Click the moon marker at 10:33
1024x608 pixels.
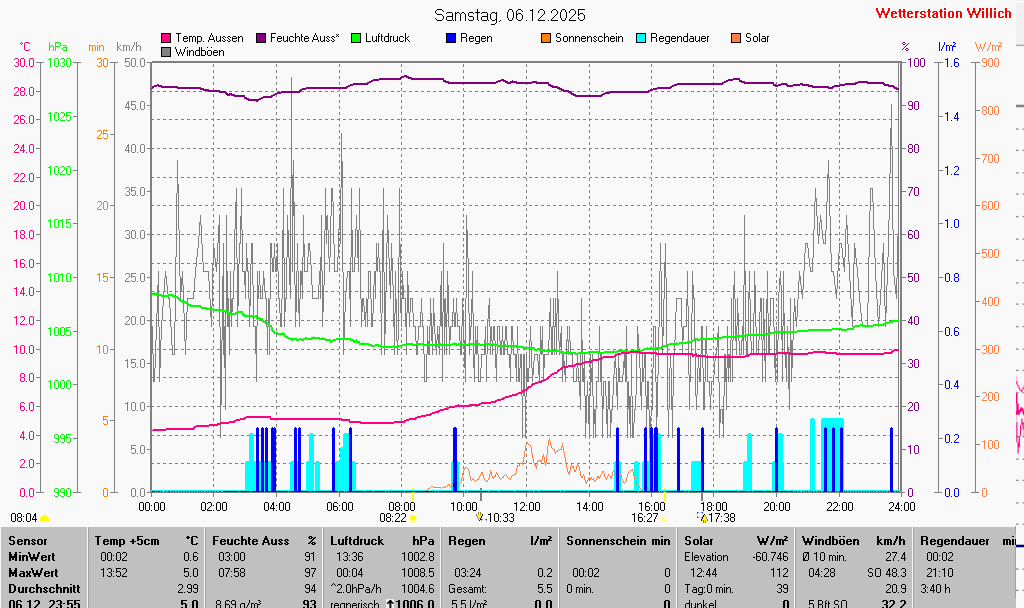pyautogui.click(x=479, y=517)
